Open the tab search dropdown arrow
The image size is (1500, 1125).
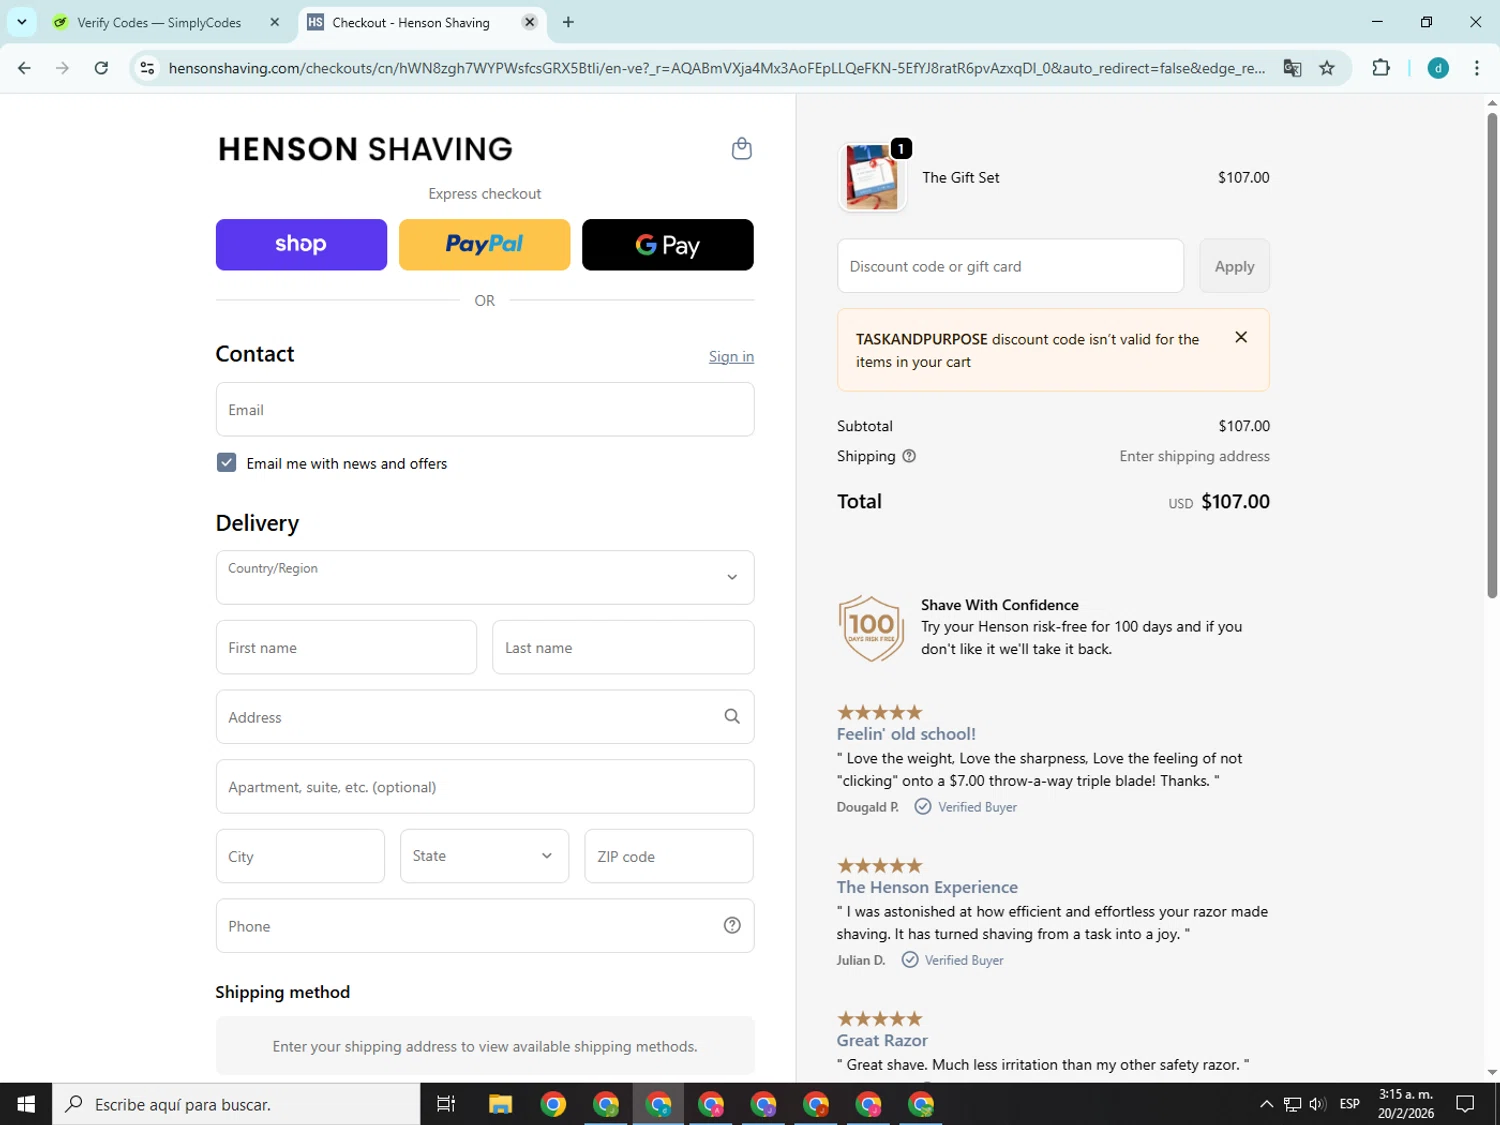click(21, 22)
